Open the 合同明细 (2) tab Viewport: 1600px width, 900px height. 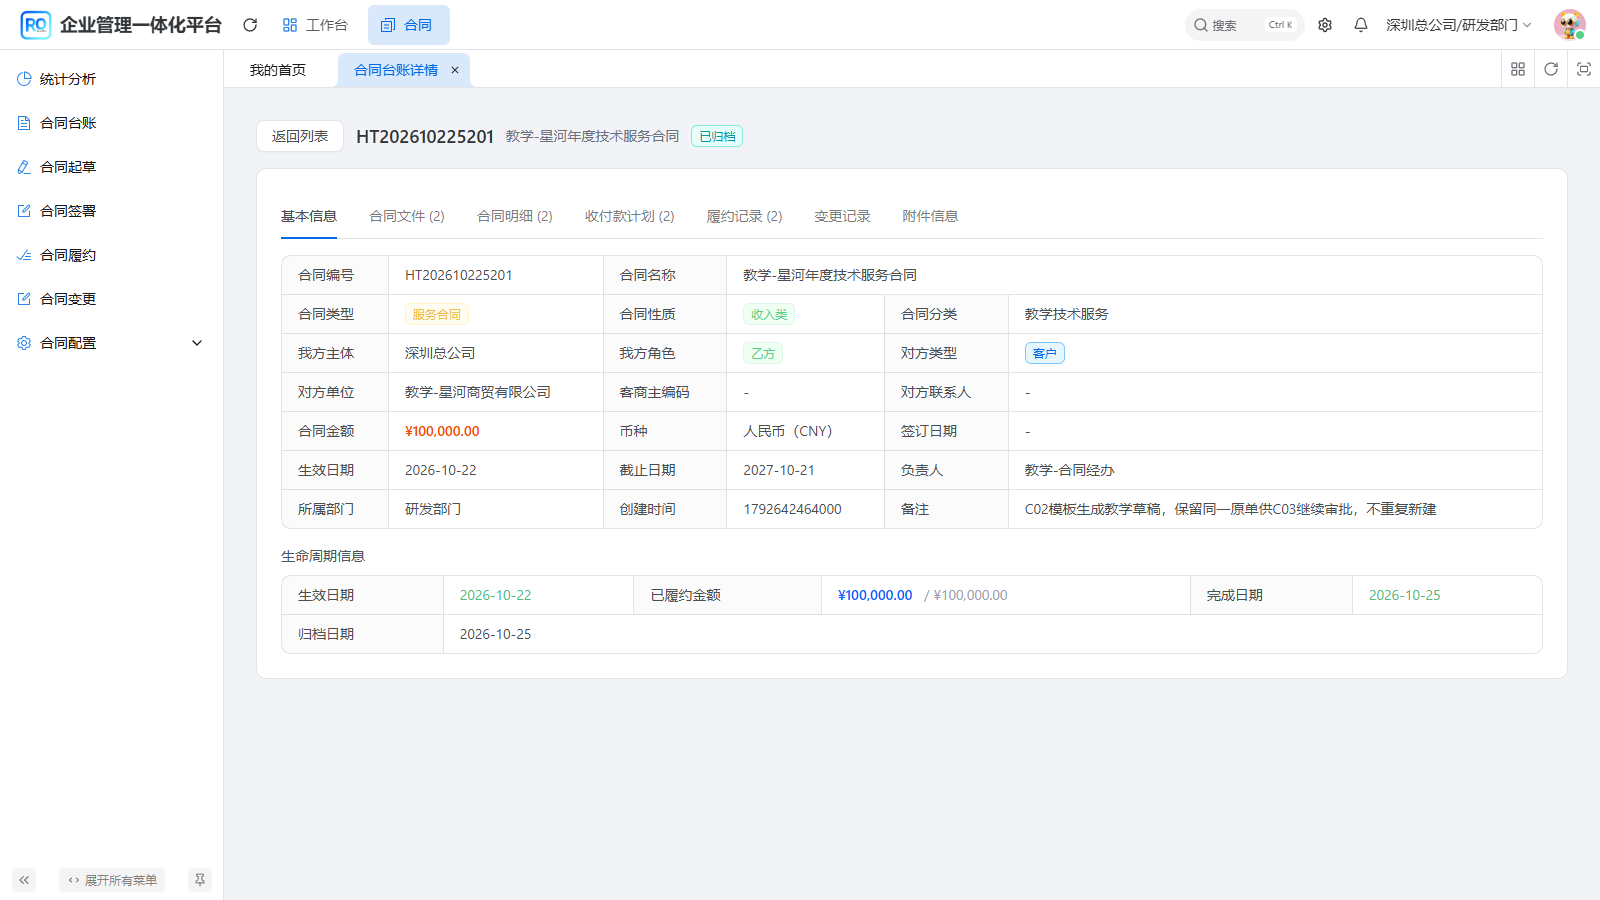pyautogui.click(x=515, y=216)
